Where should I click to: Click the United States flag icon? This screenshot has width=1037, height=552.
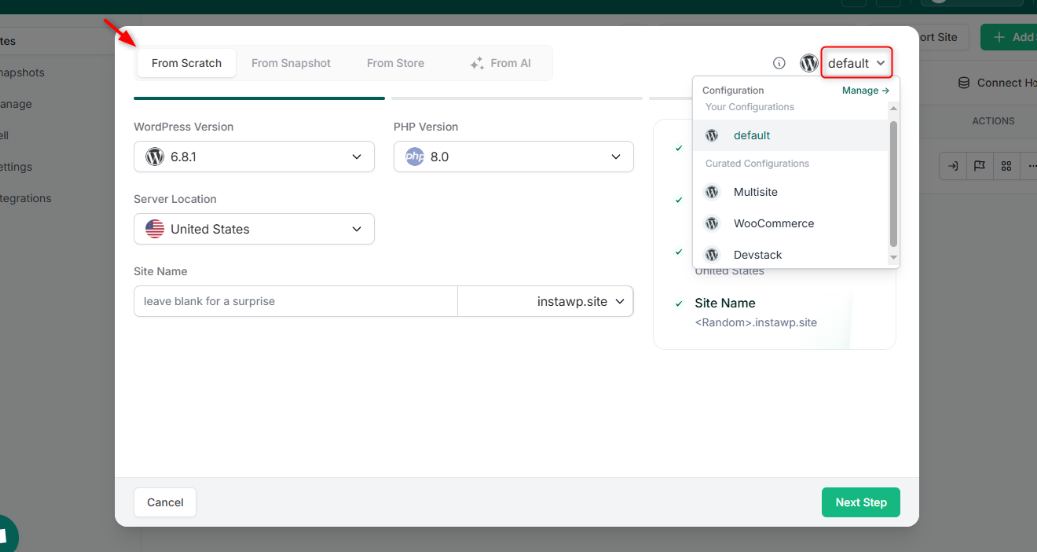[155, 229]
